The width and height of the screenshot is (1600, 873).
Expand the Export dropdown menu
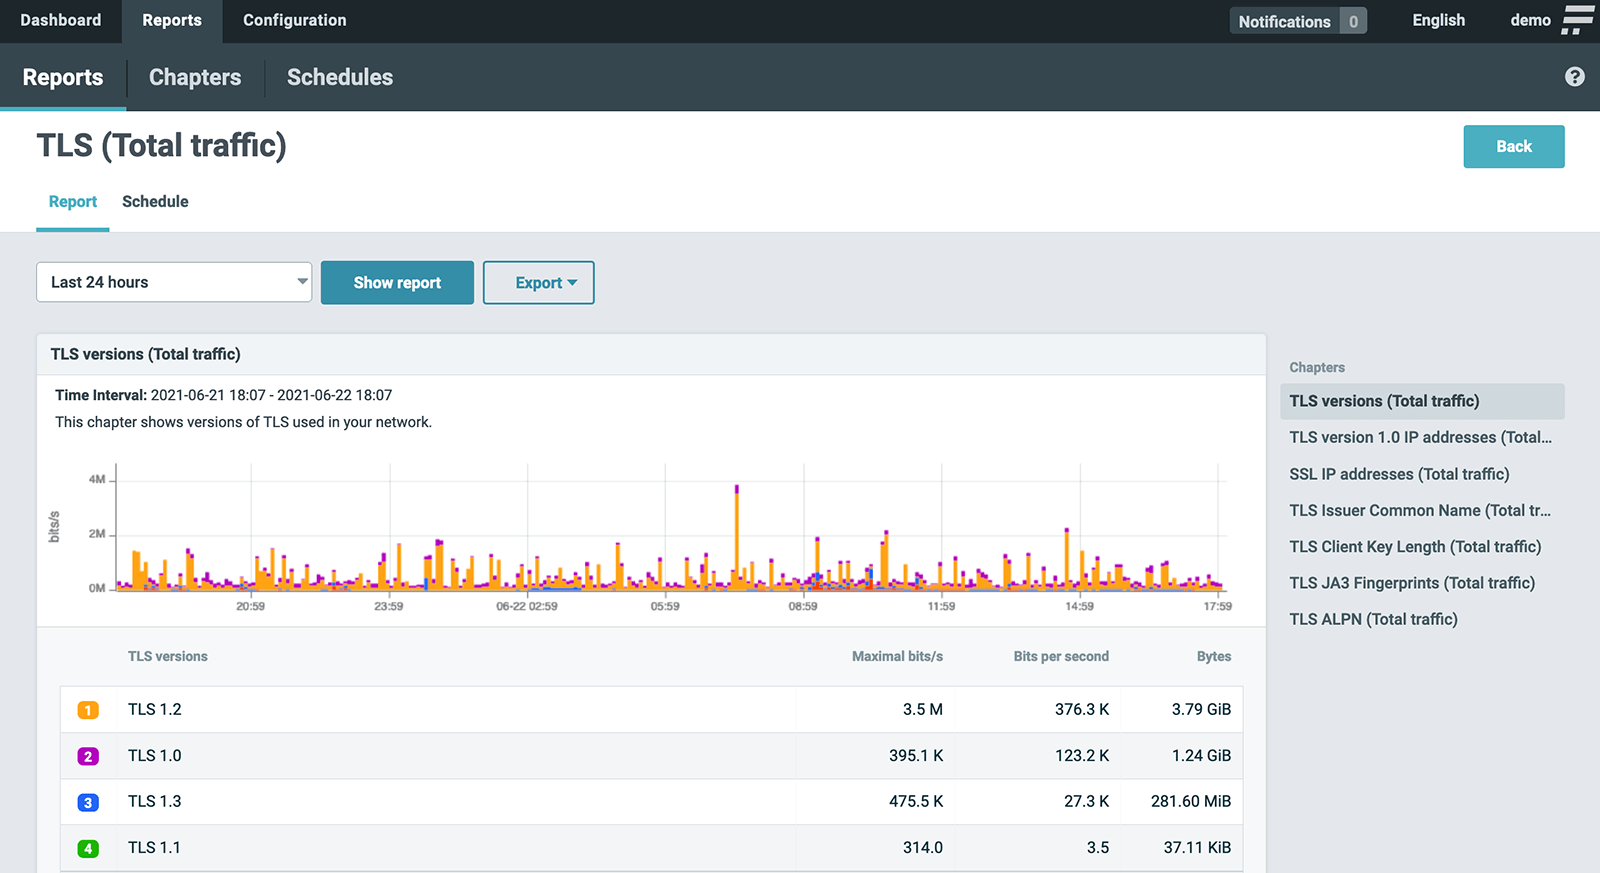tap(538, 283)
